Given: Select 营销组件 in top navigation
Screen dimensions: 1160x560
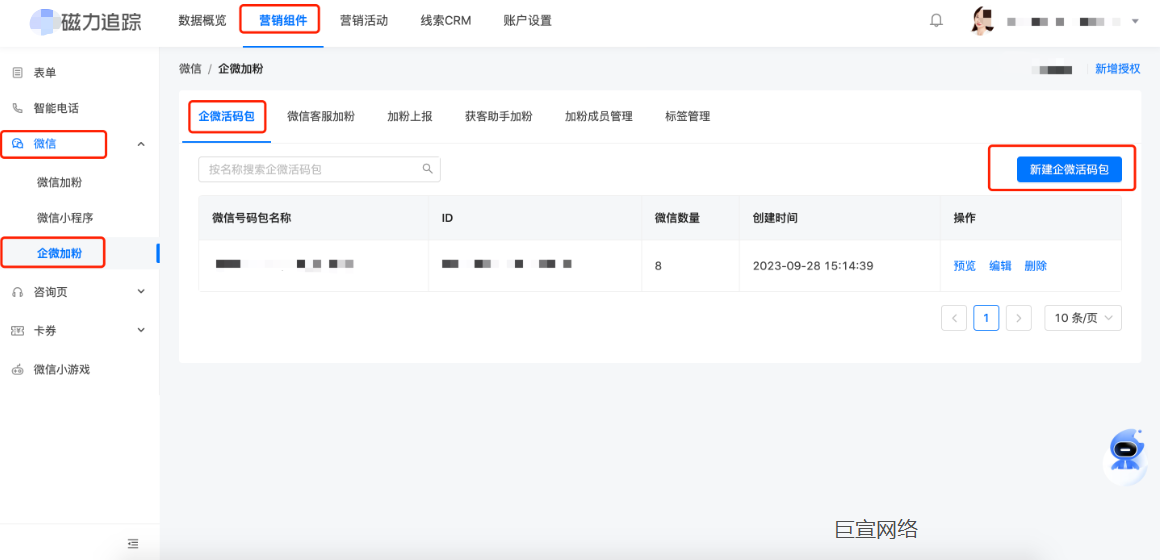Looking at the screenshot, I should (x=283, y=21).
